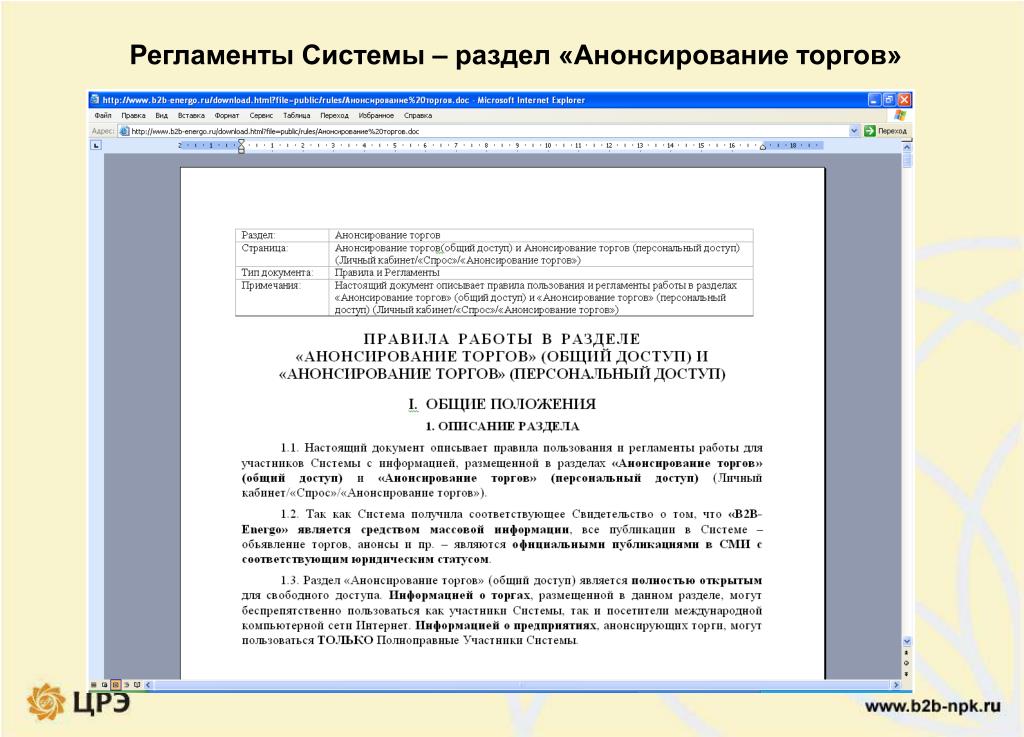
Task: Click the select browse object button
Action: (906, 663)
